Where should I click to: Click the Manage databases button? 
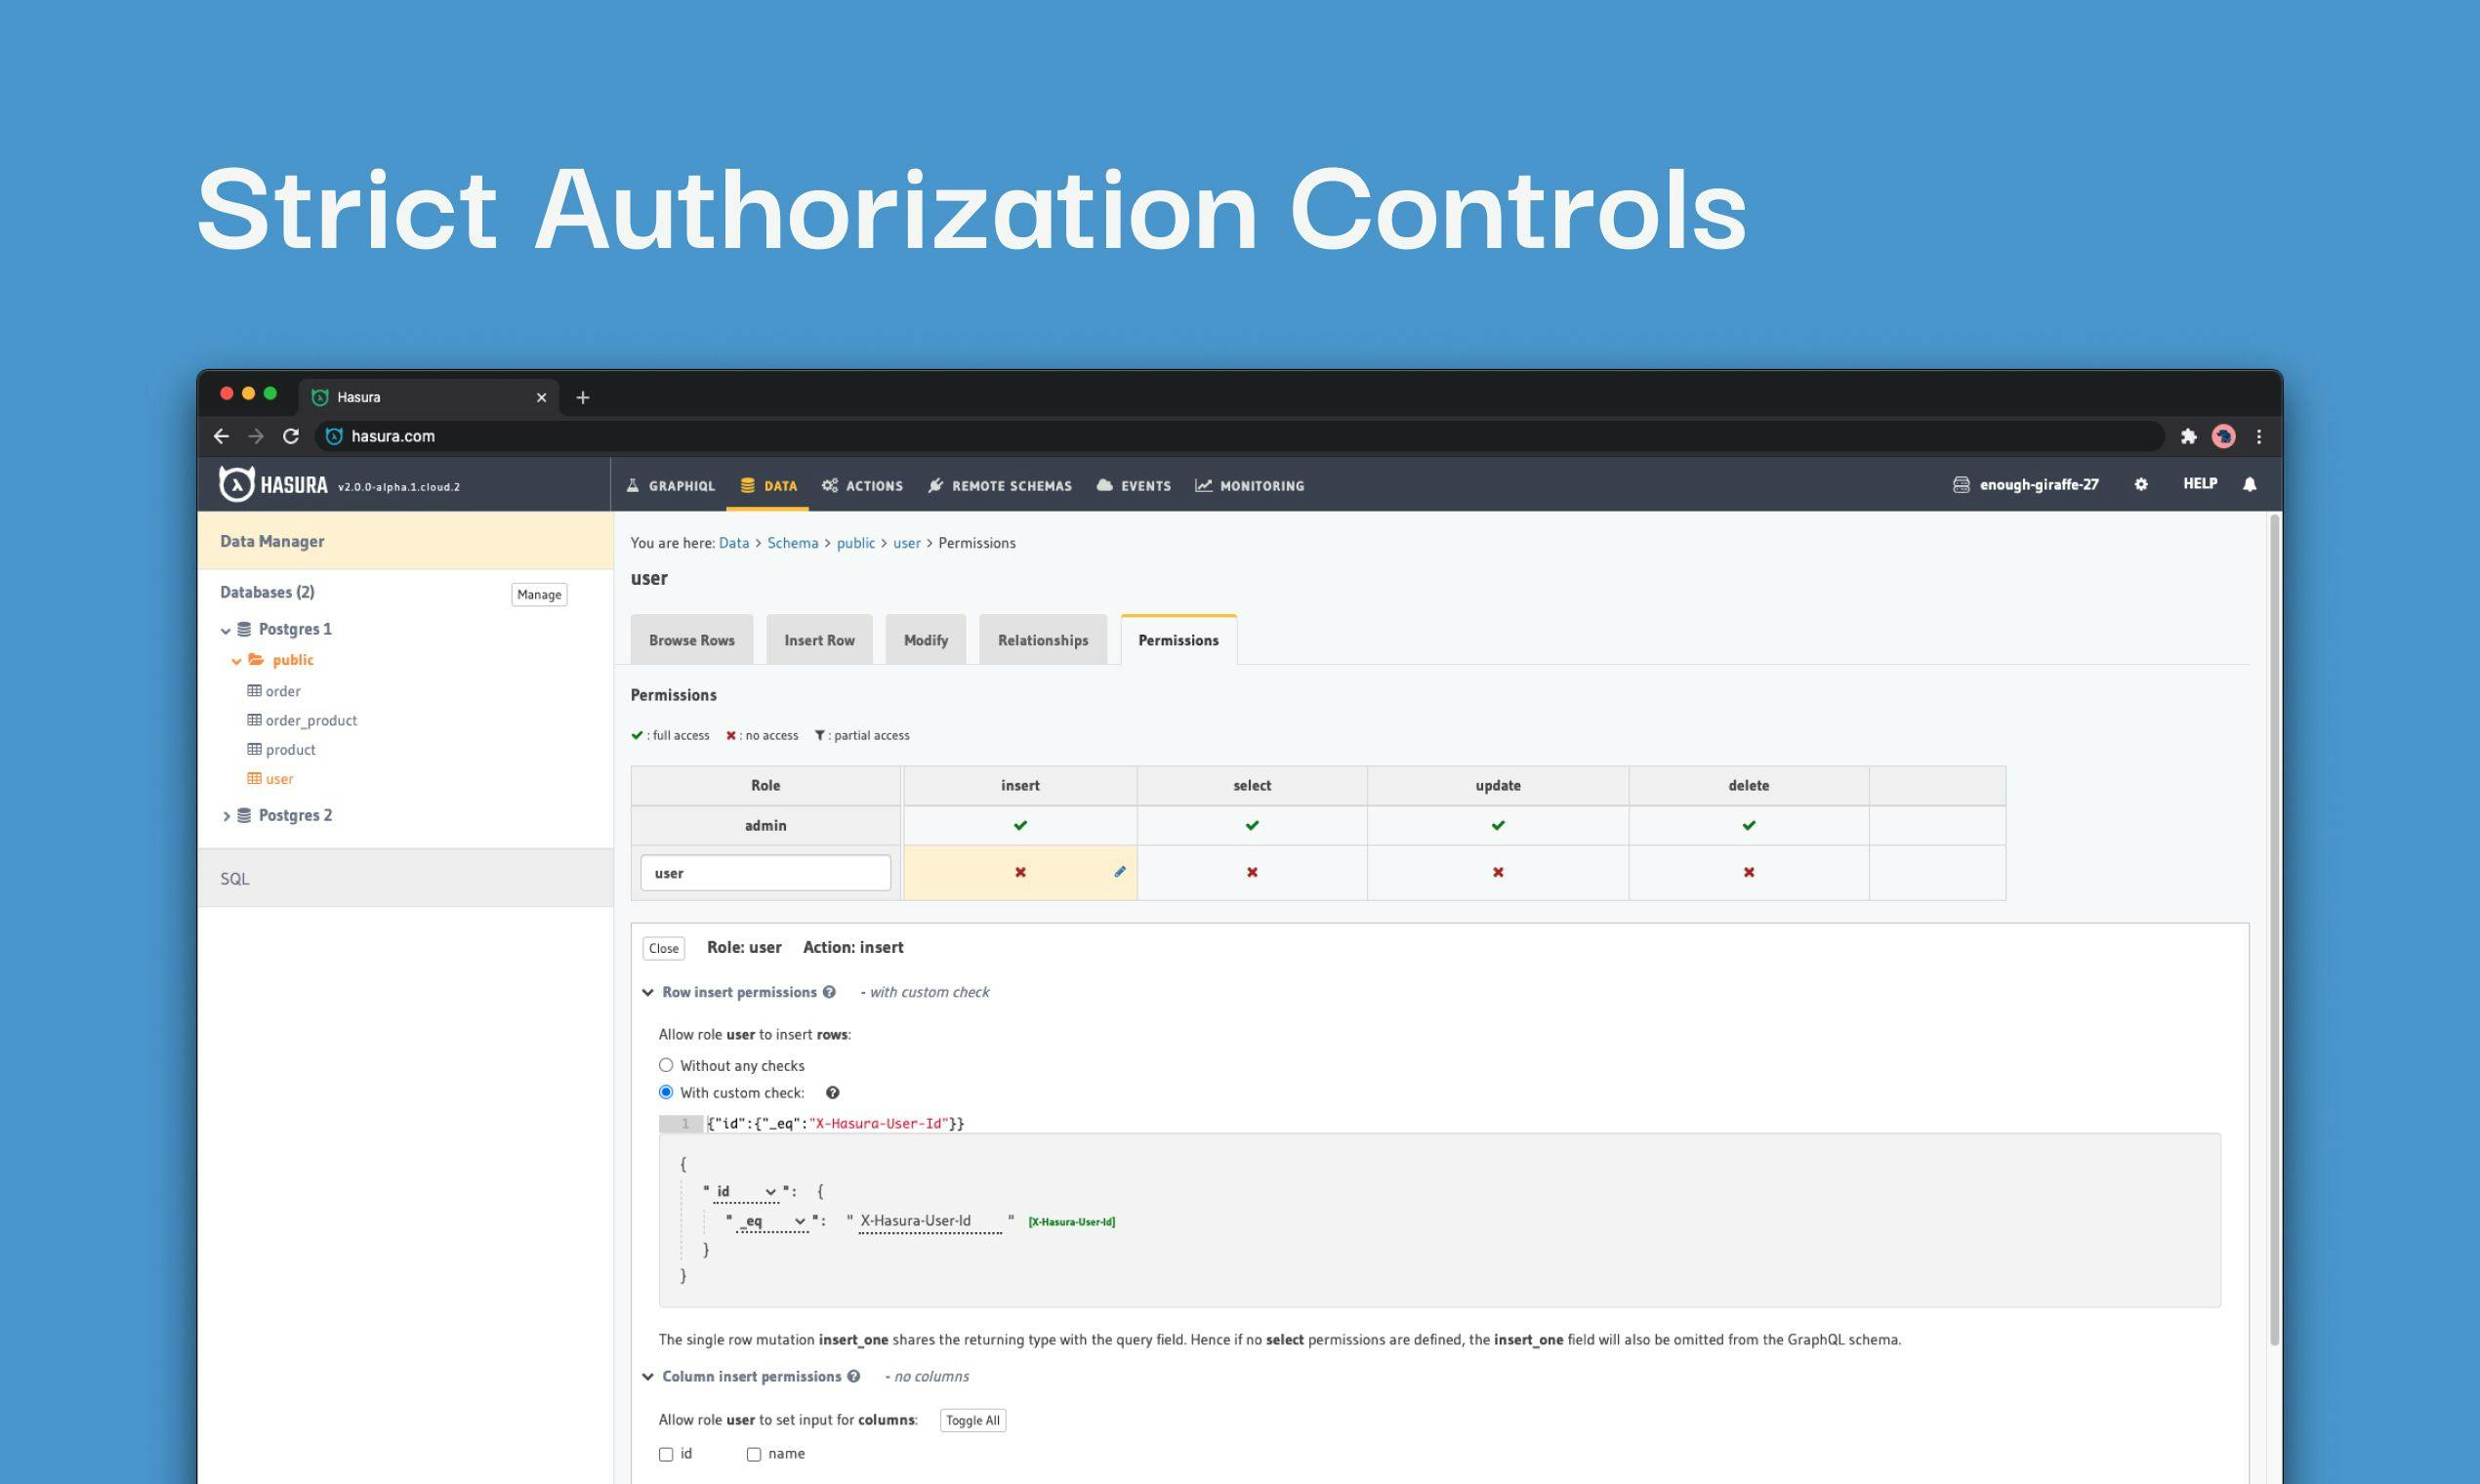click(x=539, y=595)
